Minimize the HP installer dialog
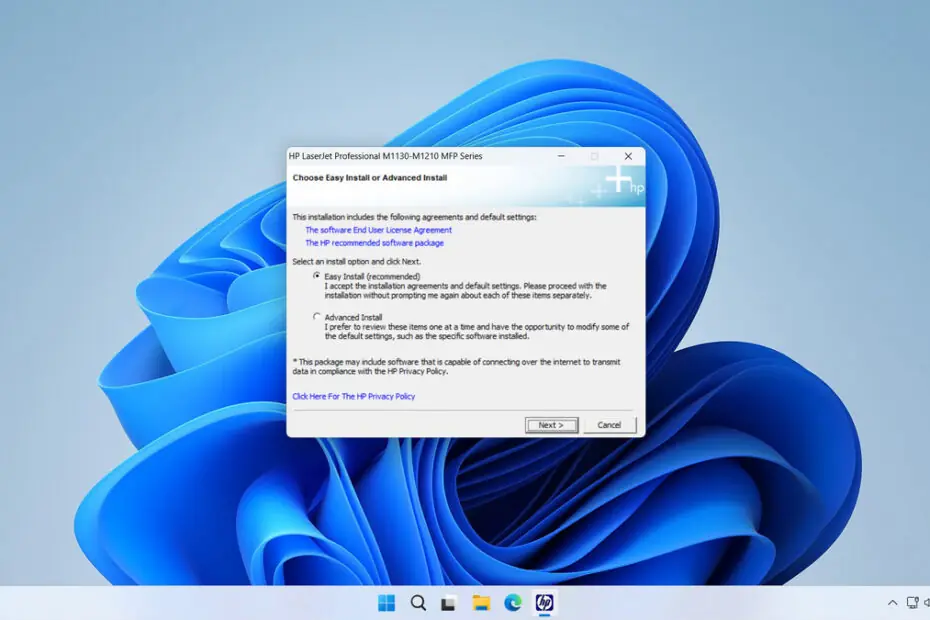Viewport: 930px width, 620px height. click(x=560, y=156)
